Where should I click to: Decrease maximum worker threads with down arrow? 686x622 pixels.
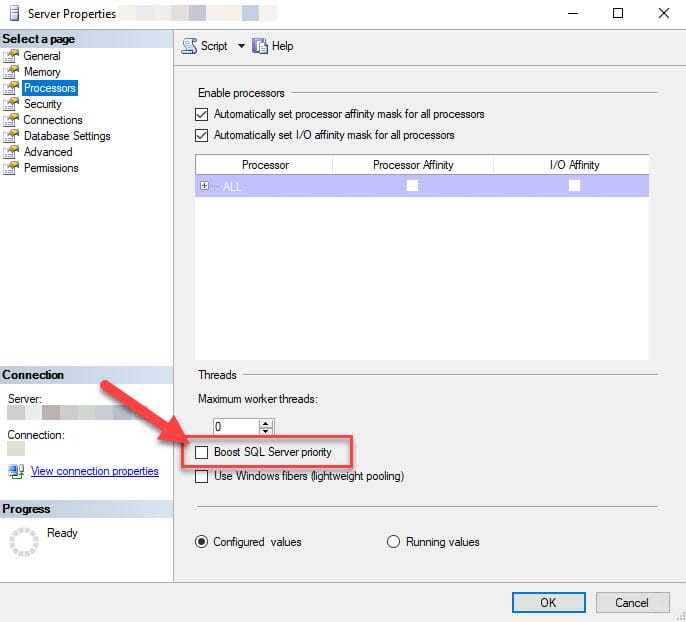pos(266,431)
